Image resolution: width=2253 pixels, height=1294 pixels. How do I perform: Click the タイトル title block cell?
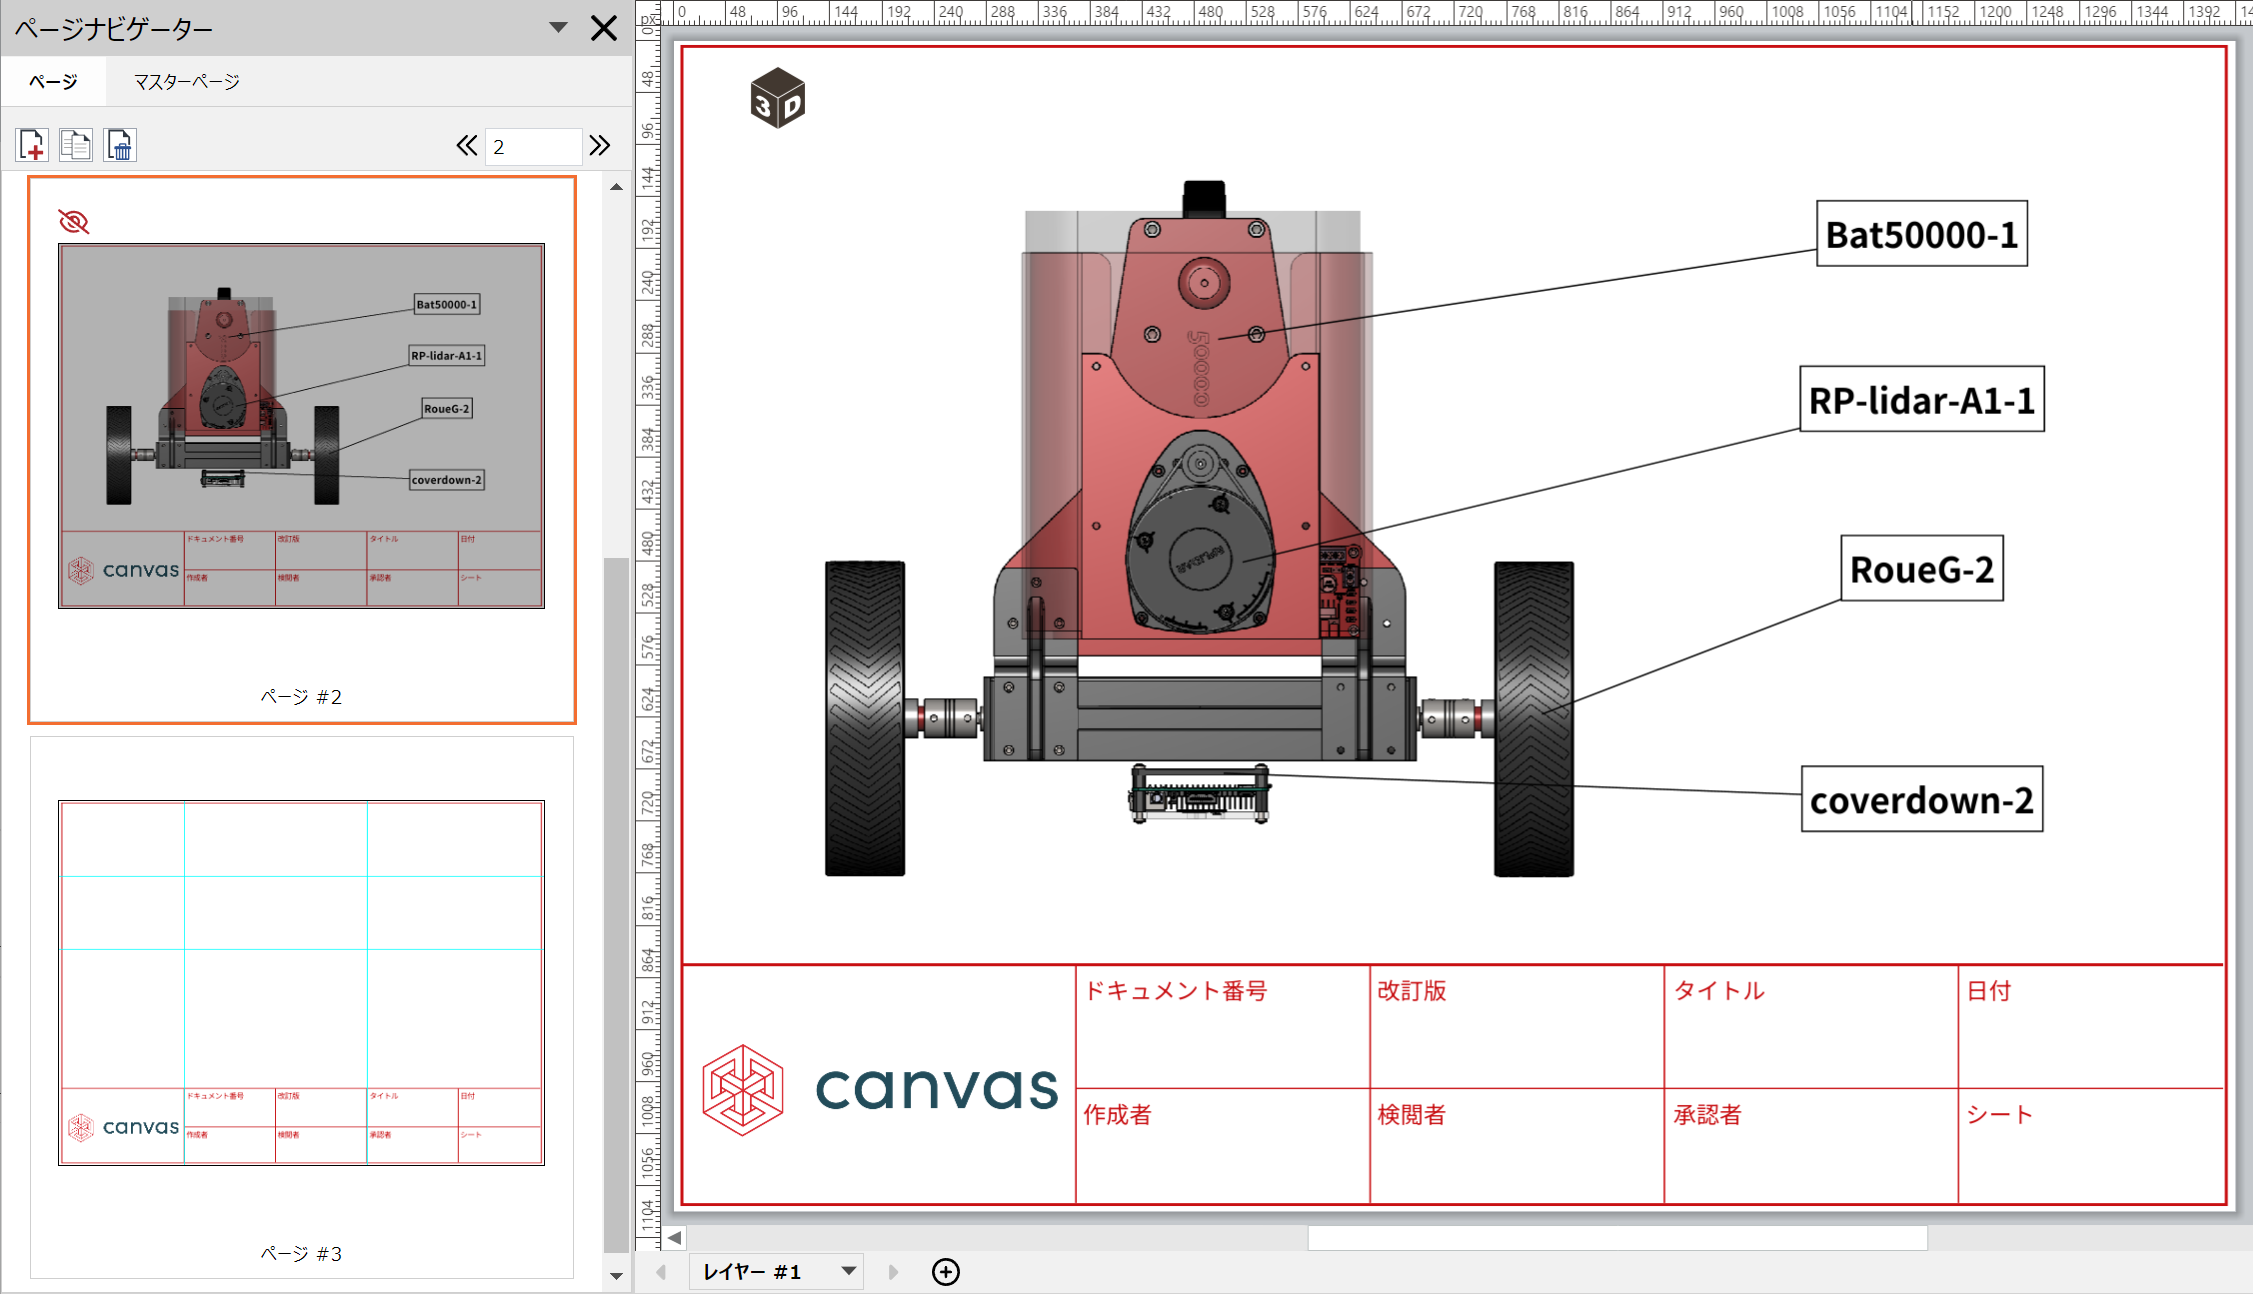[1811, 1027]
